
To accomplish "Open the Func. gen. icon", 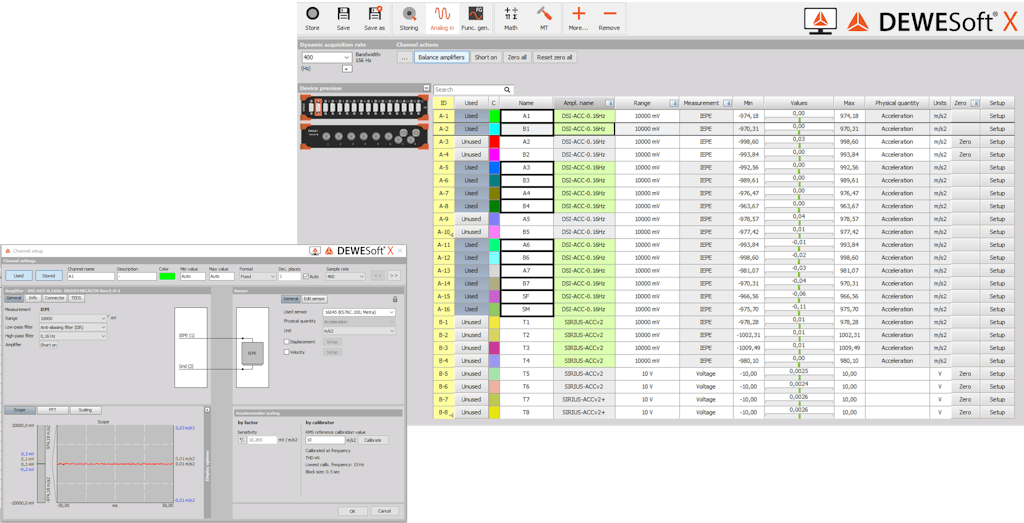I will point(475,14).
